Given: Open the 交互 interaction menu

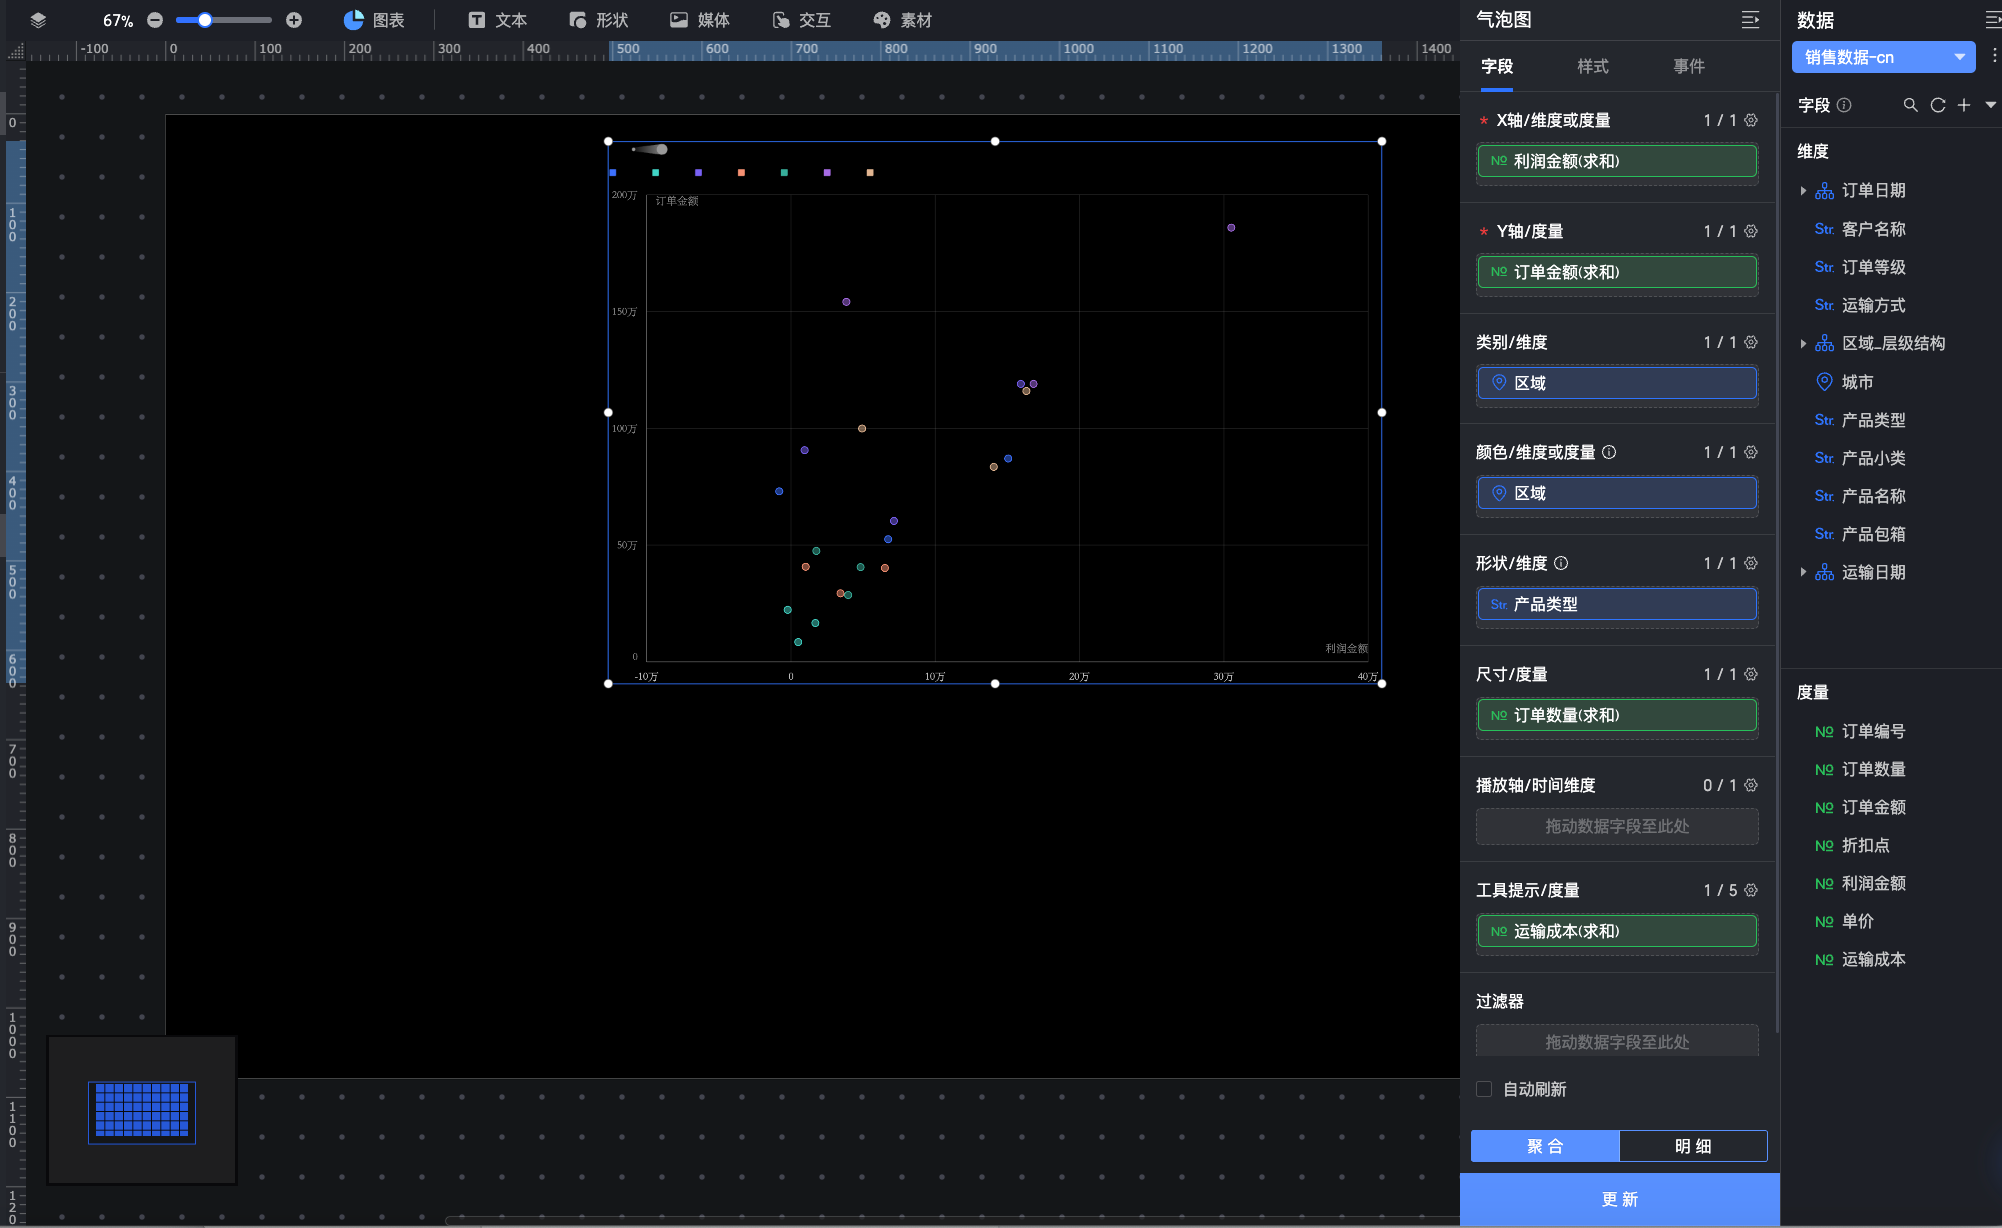Looking at the screenshot, I should [x=801, y=20].
